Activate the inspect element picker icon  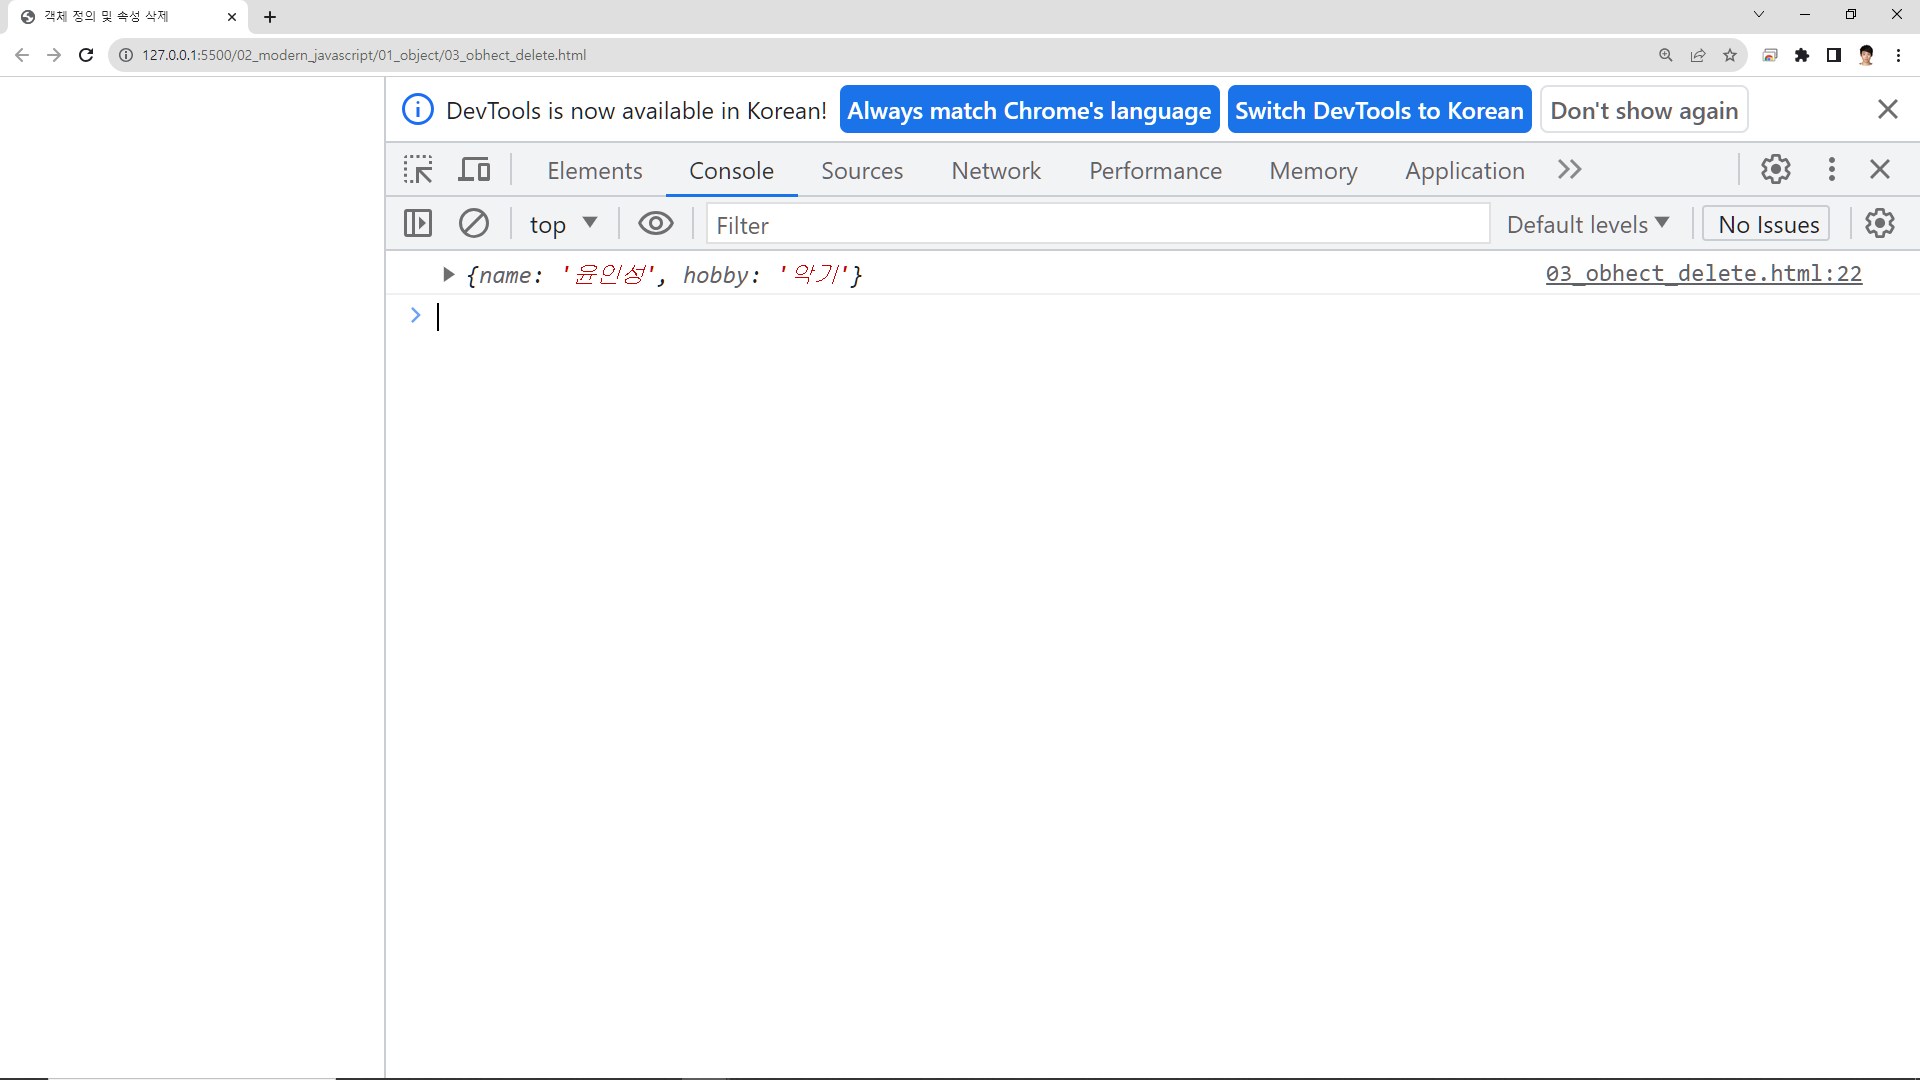click(x=418, y=170)
